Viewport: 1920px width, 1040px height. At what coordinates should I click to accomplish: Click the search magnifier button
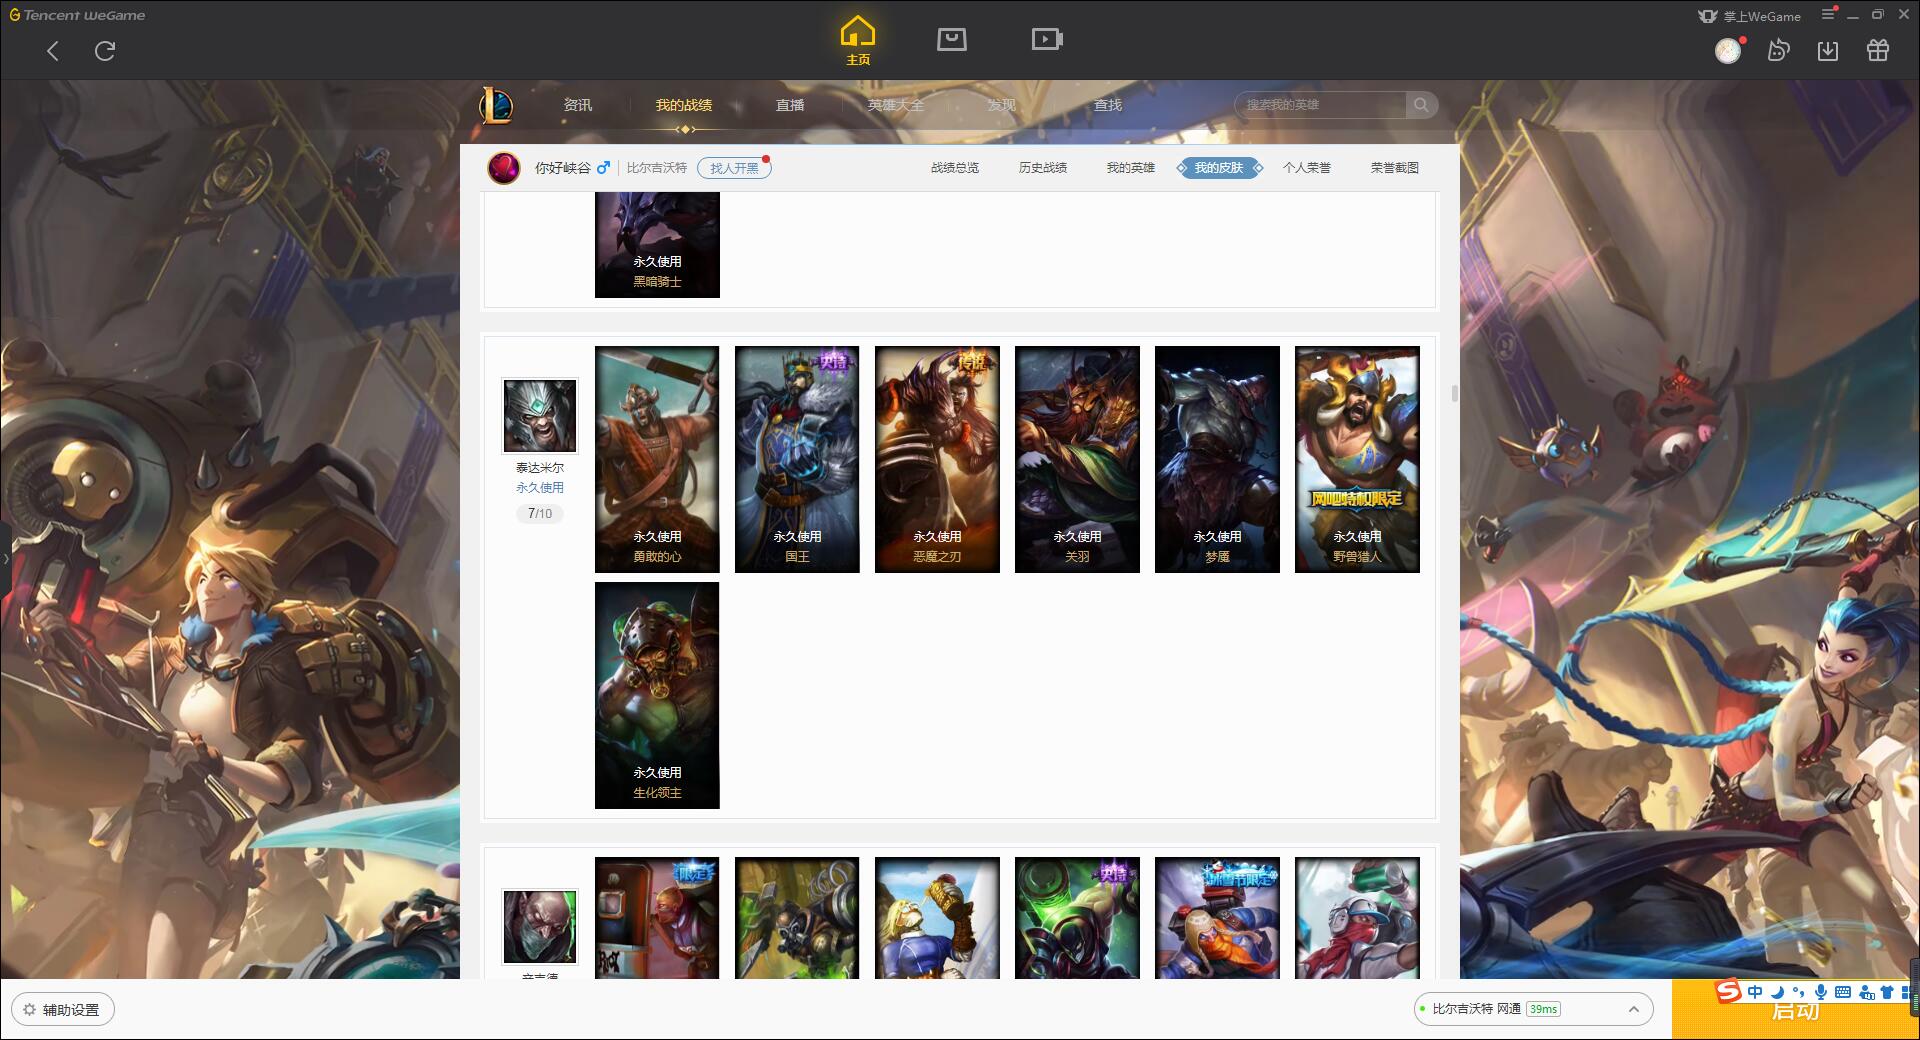point(1421,105)
